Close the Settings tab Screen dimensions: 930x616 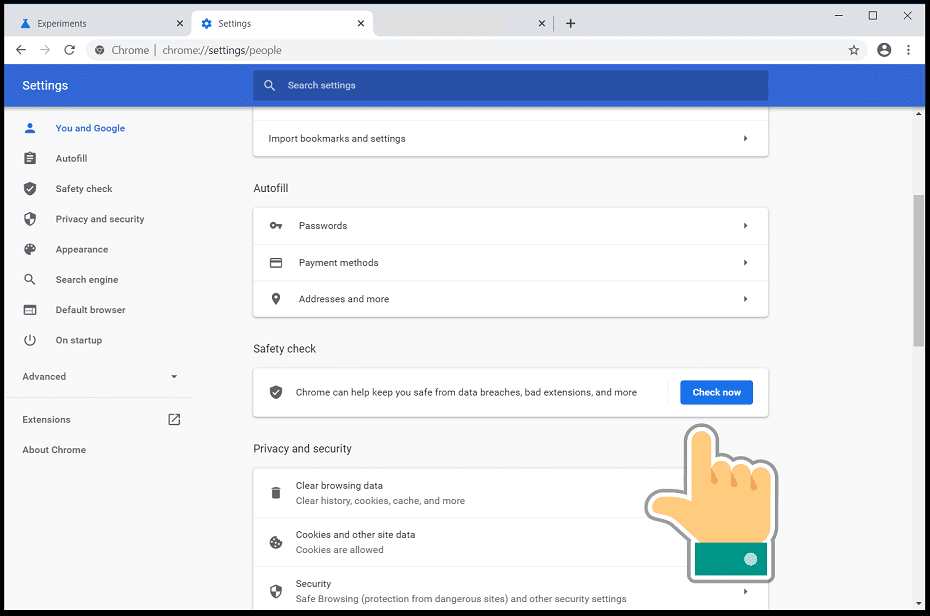point(361,24)
